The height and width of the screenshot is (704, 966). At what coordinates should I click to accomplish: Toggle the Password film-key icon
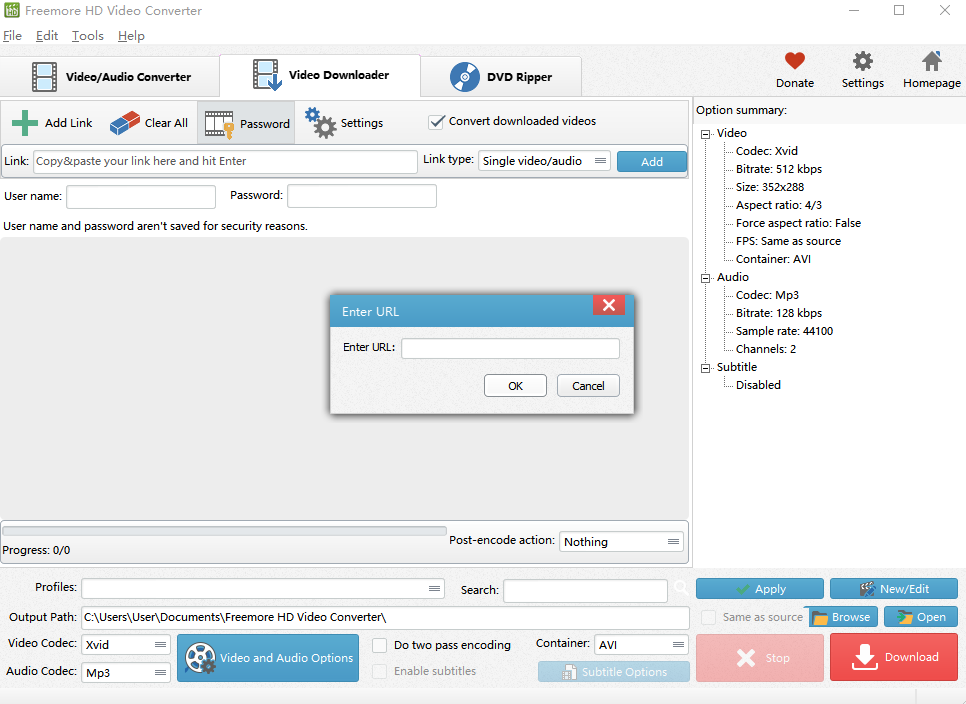point(219,124)
